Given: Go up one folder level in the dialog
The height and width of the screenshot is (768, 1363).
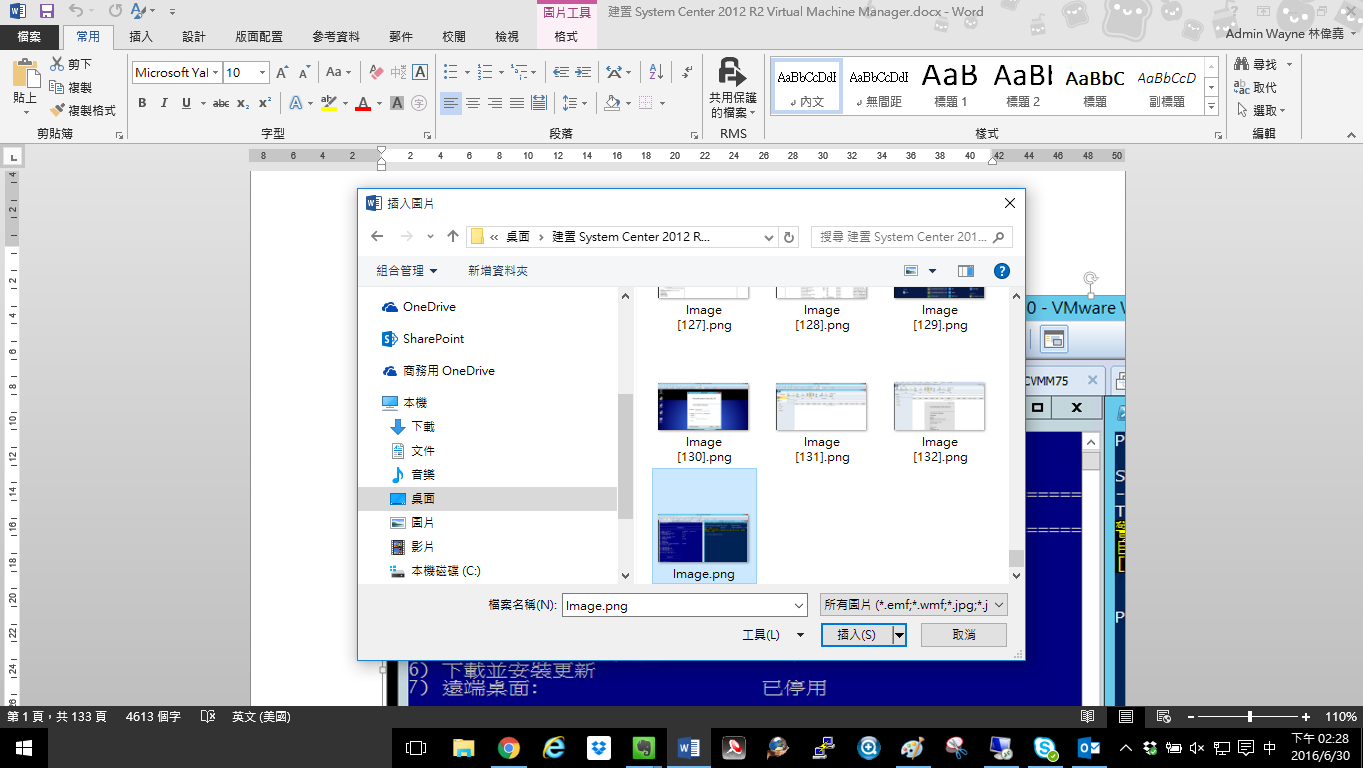Looking at the screenshot, I should click(x=452, y=237).
